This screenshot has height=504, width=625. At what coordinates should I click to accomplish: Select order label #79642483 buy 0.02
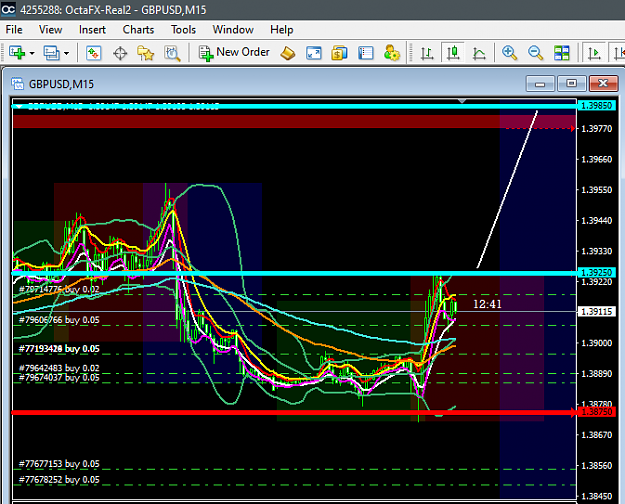[x=59, y=368]
